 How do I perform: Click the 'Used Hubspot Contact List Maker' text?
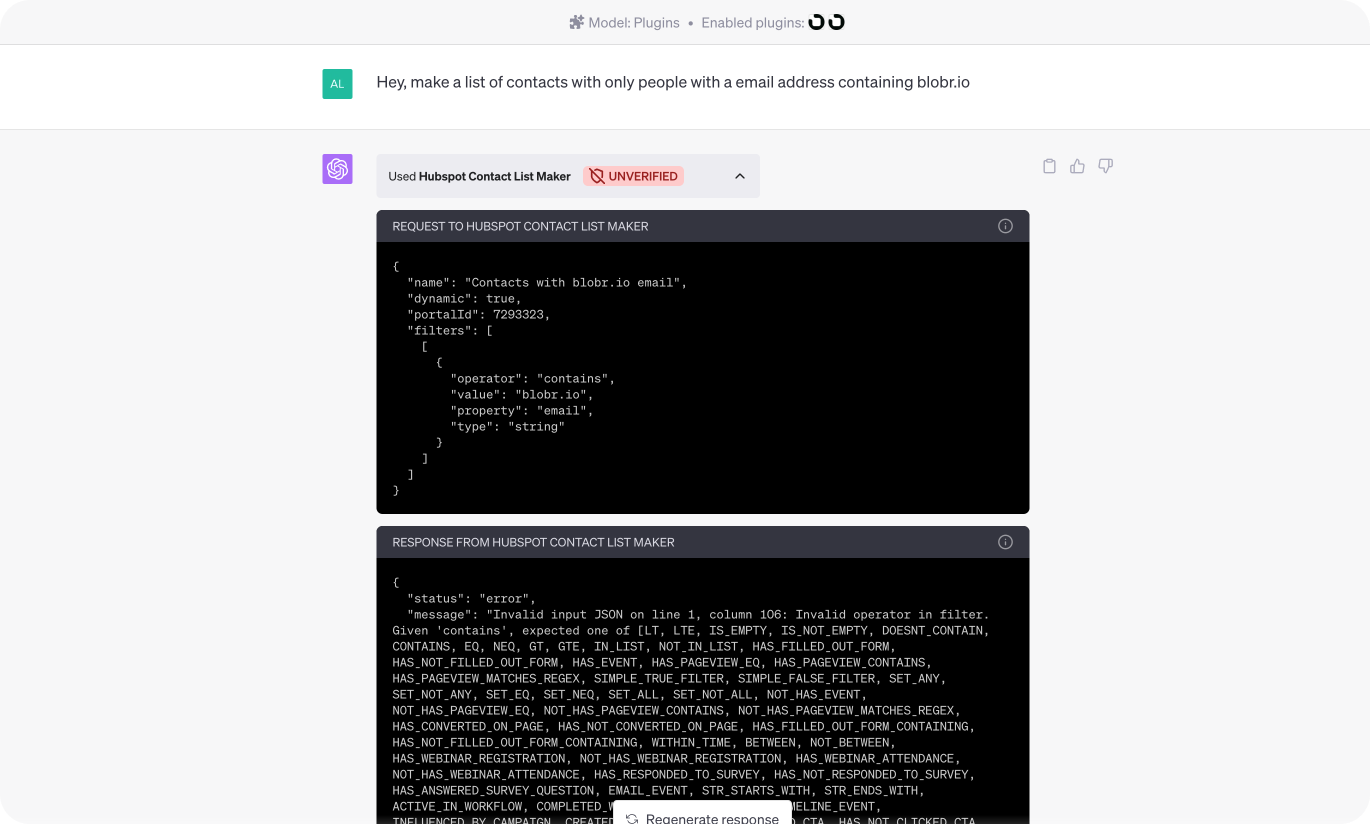479,176
